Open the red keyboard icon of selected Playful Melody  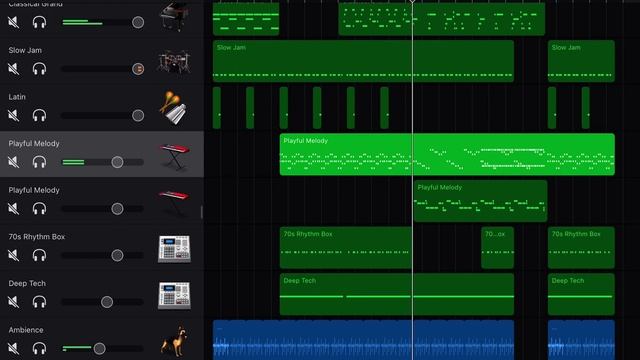coord(175,157)
